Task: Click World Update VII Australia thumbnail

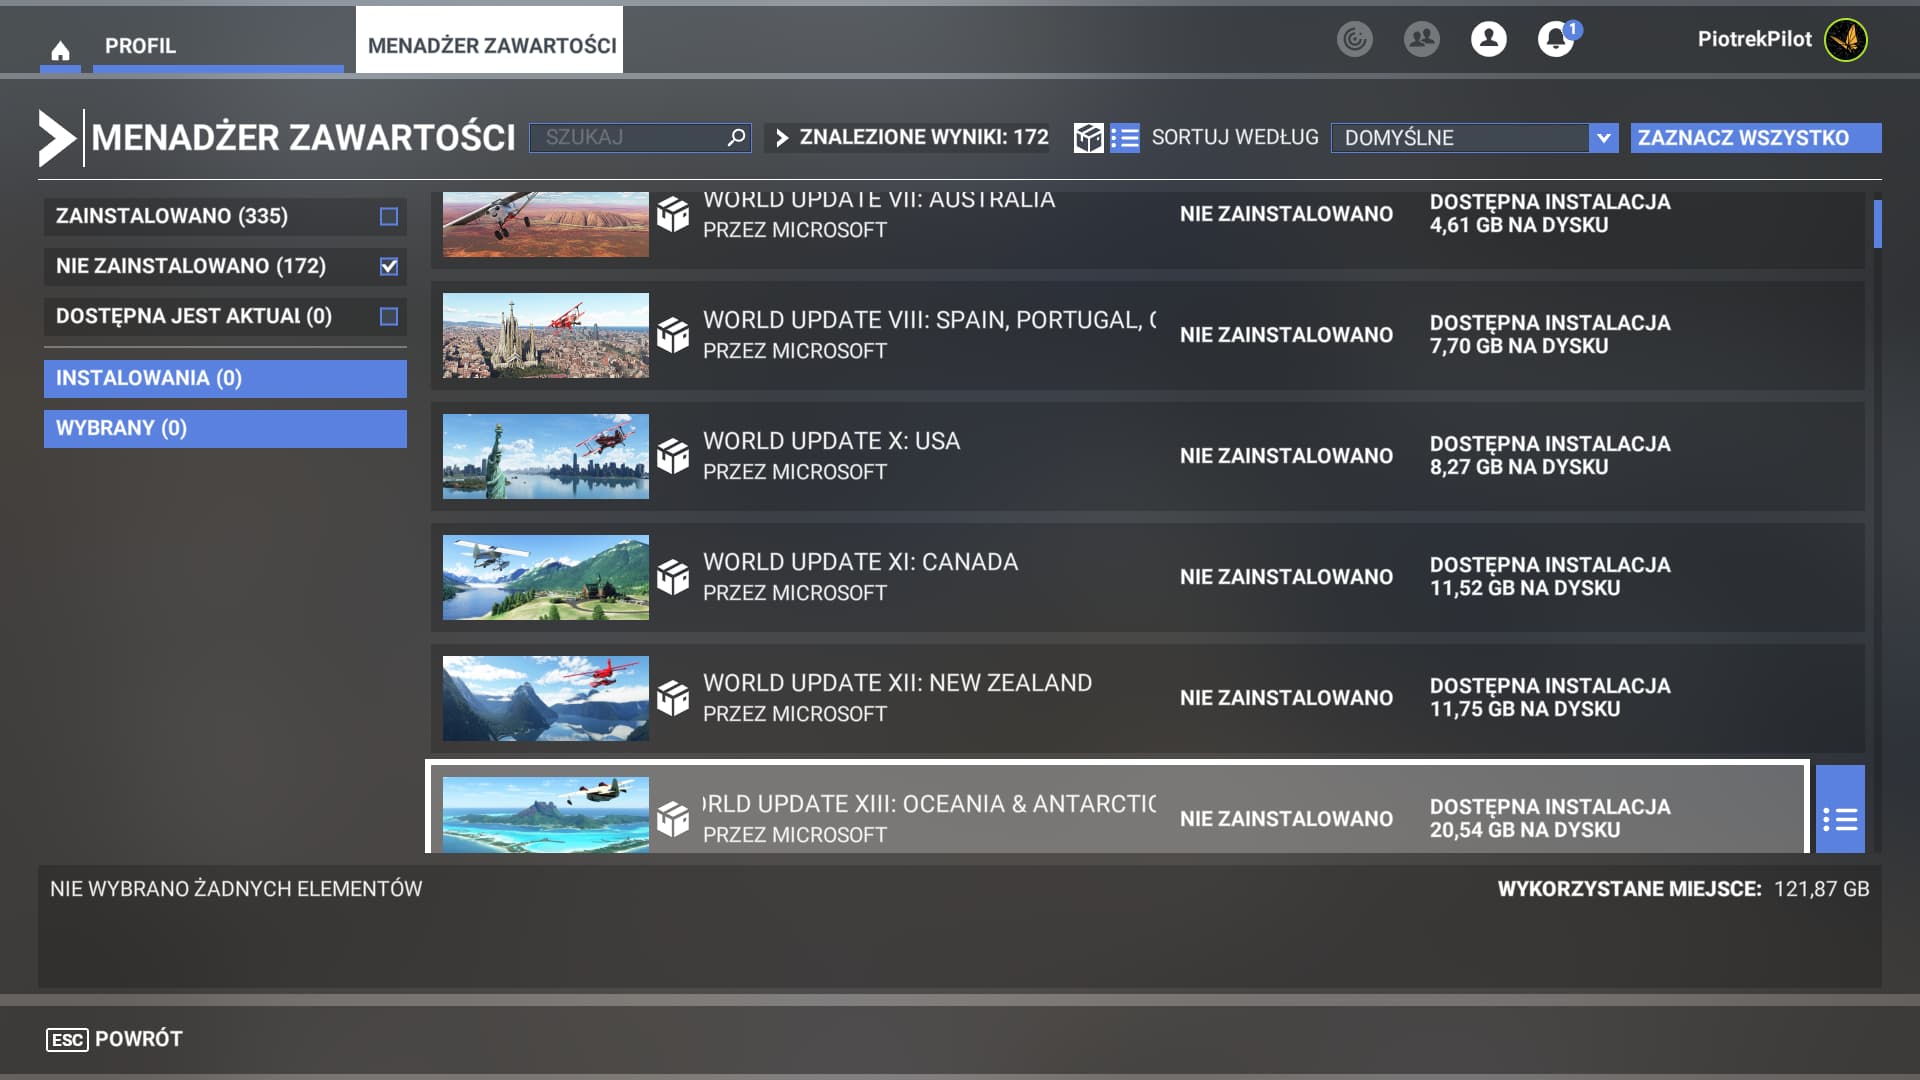Action: (x=546, y=224)
